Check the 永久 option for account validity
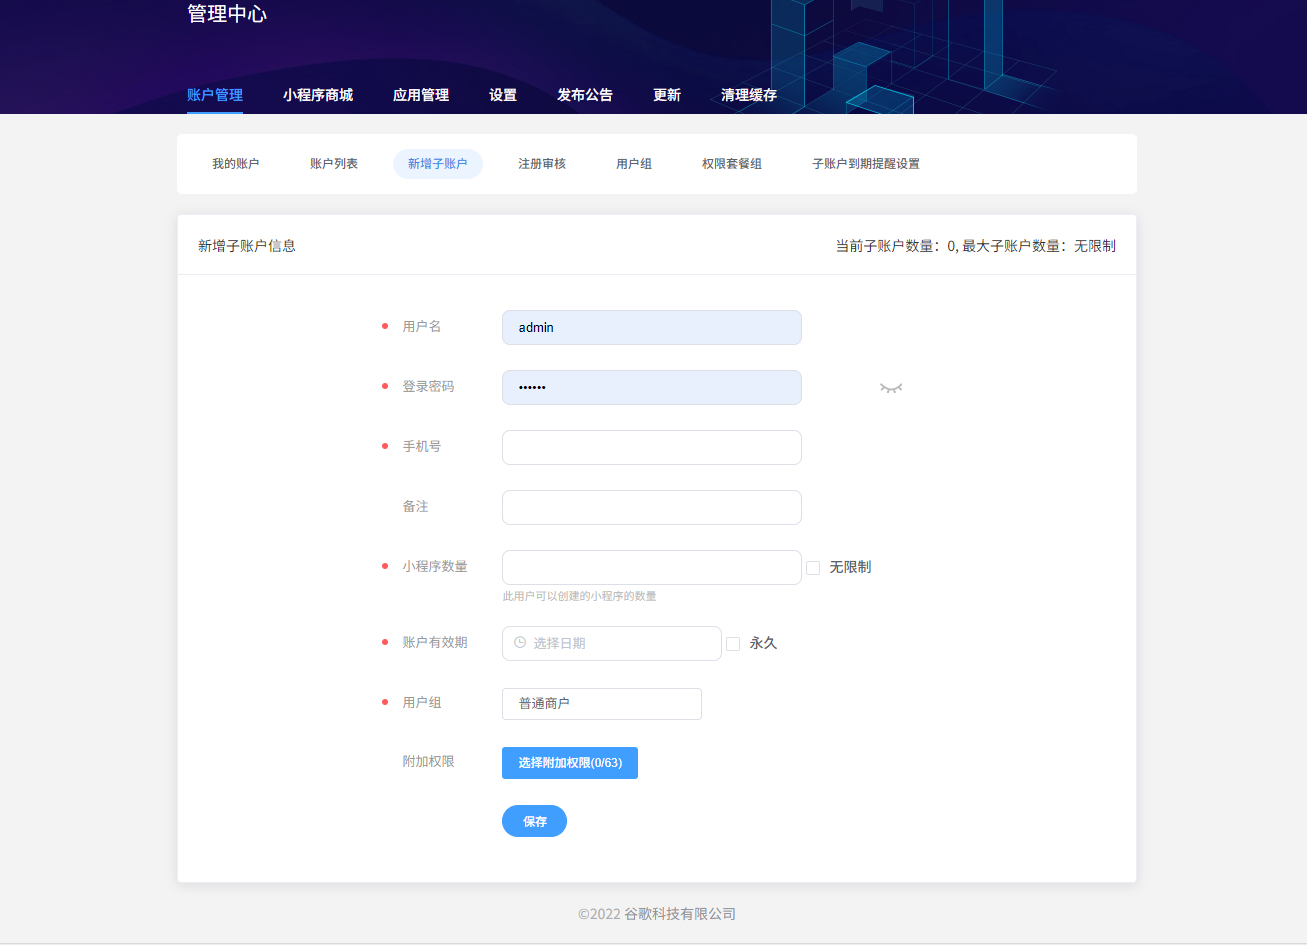Image resolution: width=1307 pixels, height=945 pixels. pos(732,643)
